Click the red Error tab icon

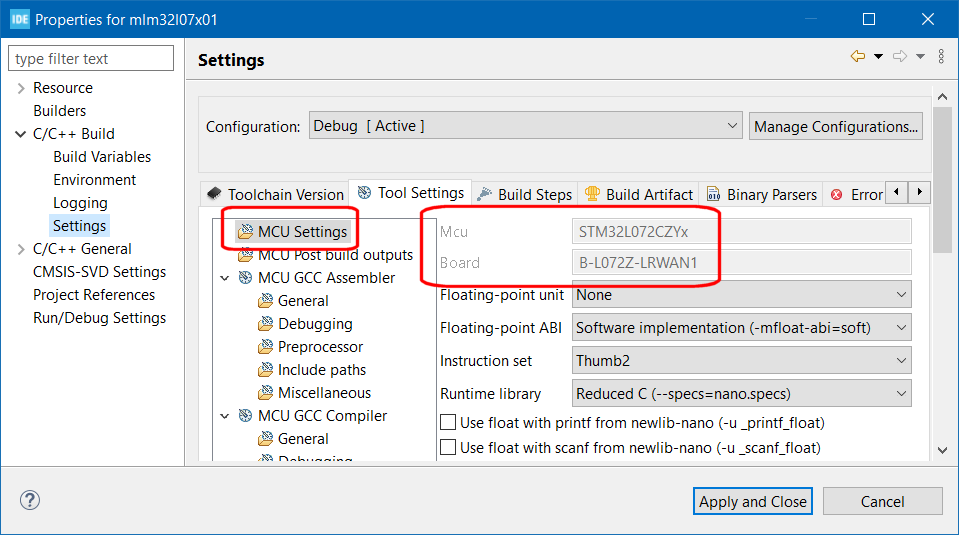837,194
